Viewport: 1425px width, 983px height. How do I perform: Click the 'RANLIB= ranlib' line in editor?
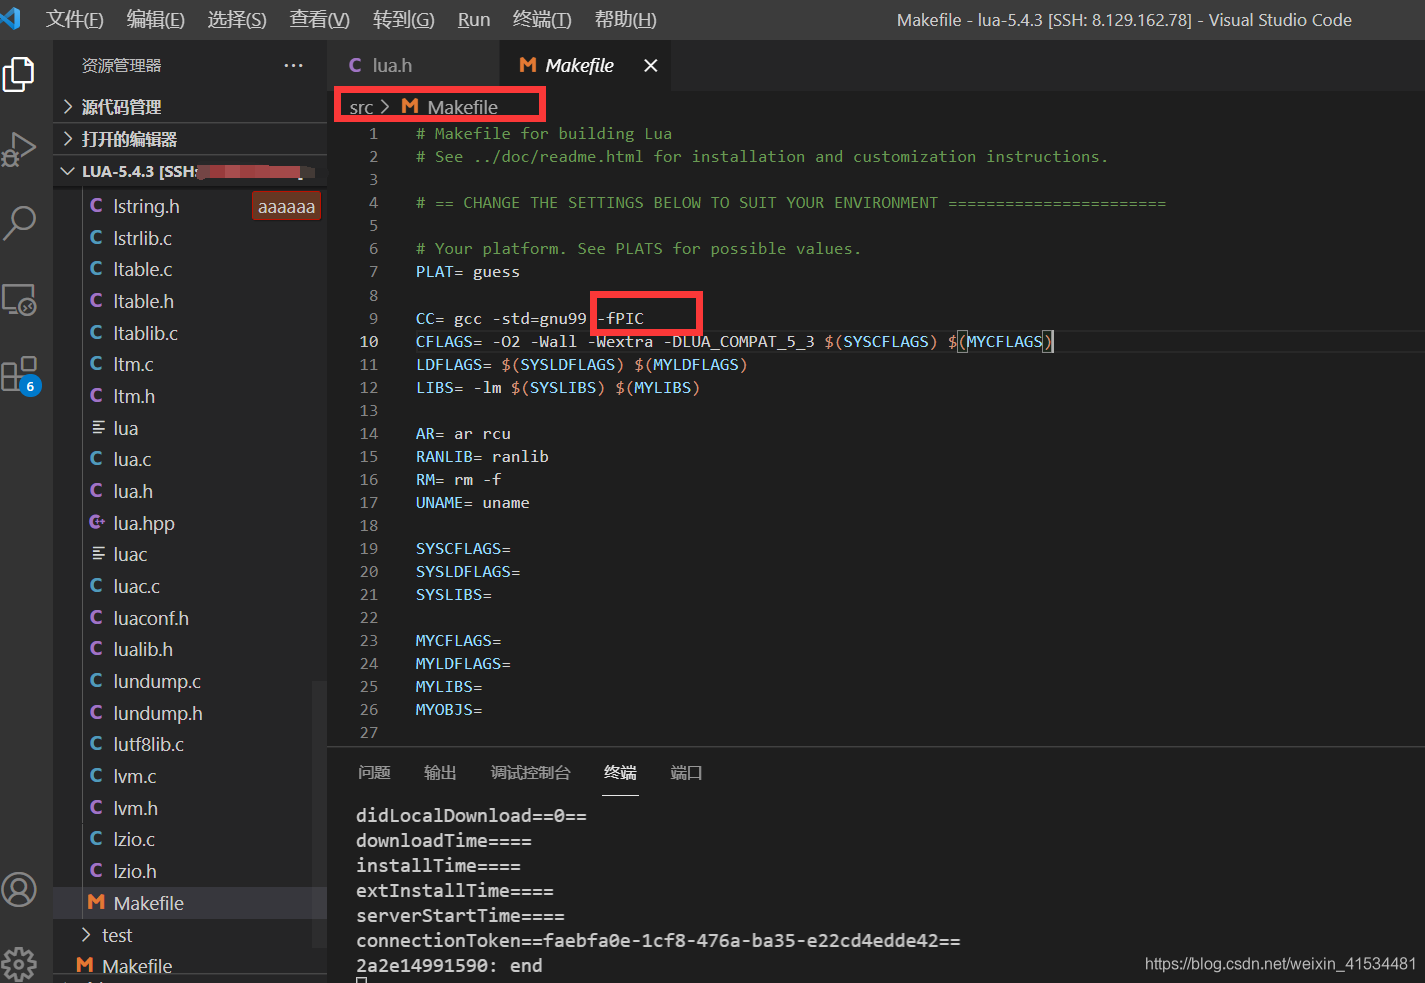tap(482, 456)
